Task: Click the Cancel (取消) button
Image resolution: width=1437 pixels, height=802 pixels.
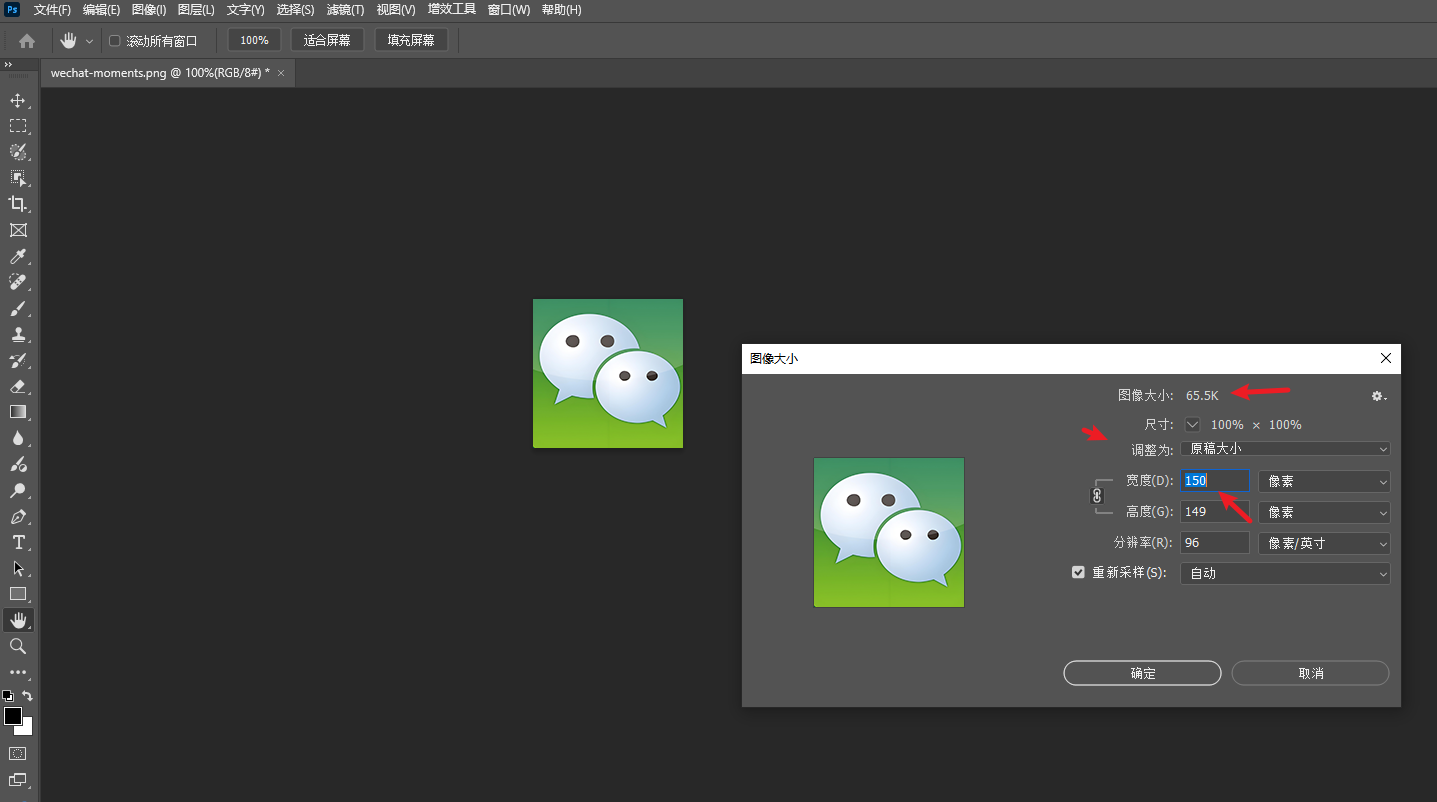Action: coord(1310,673)
